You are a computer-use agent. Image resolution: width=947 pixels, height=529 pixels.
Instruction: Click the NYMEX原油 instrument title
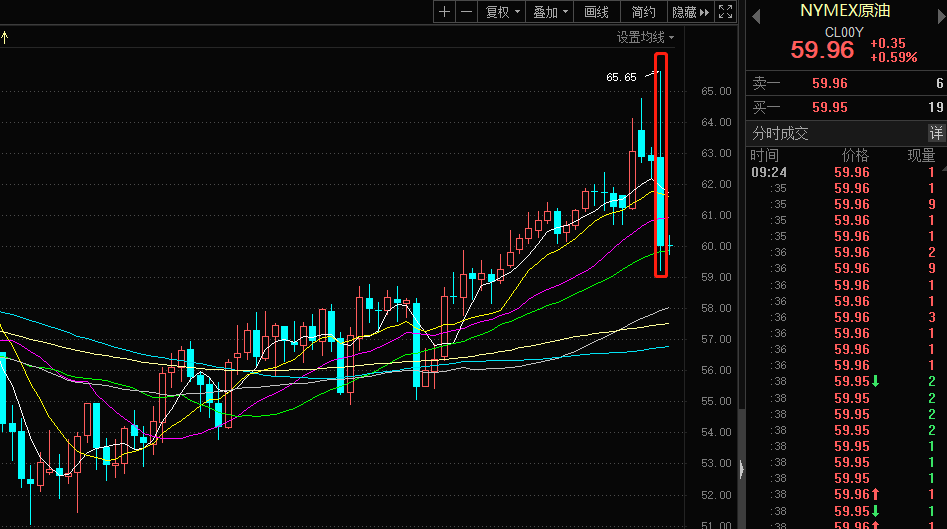[x=844, y=10]
